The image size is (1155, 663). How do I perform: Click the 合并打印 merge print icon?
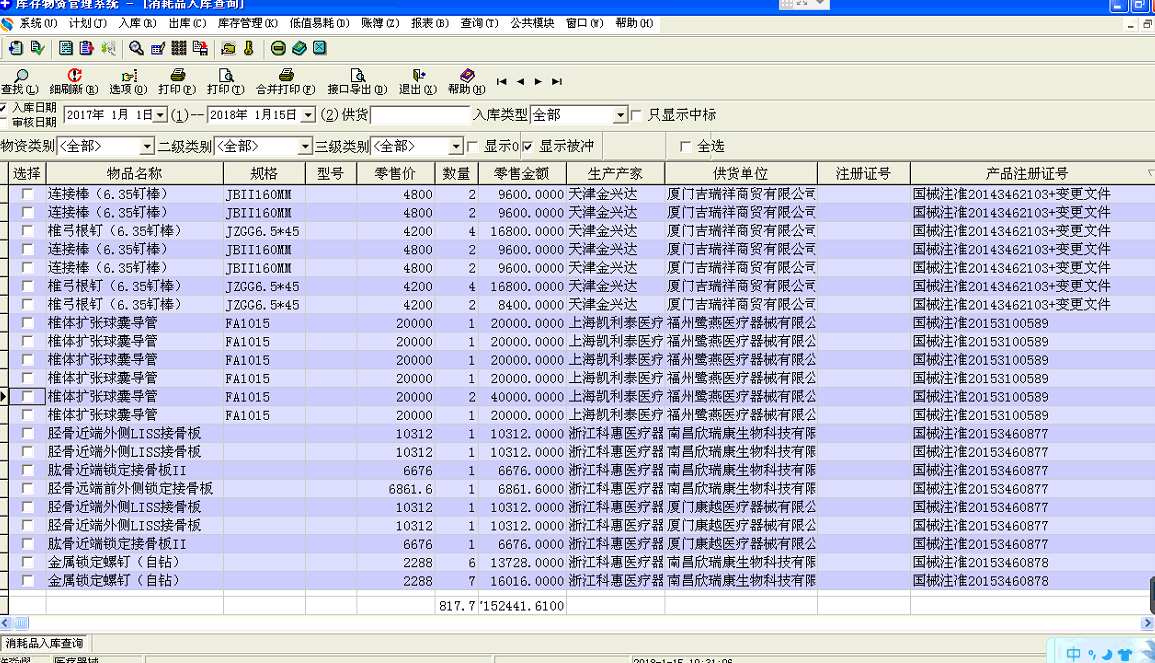point(286,75)
